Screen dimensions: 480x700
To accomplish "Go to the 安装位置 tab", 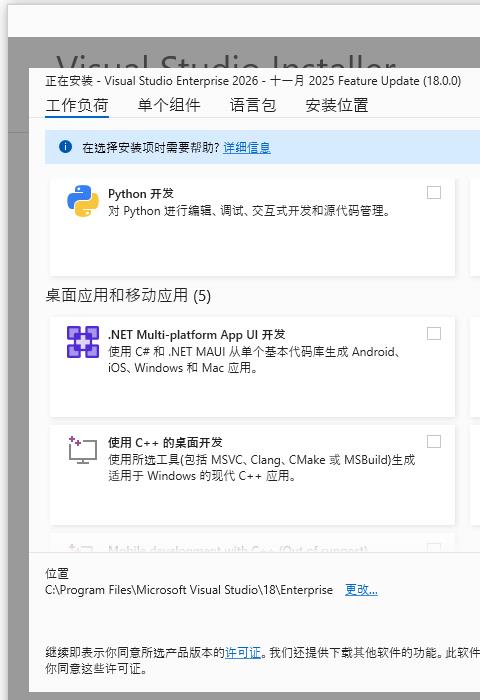I will (337, 105).
